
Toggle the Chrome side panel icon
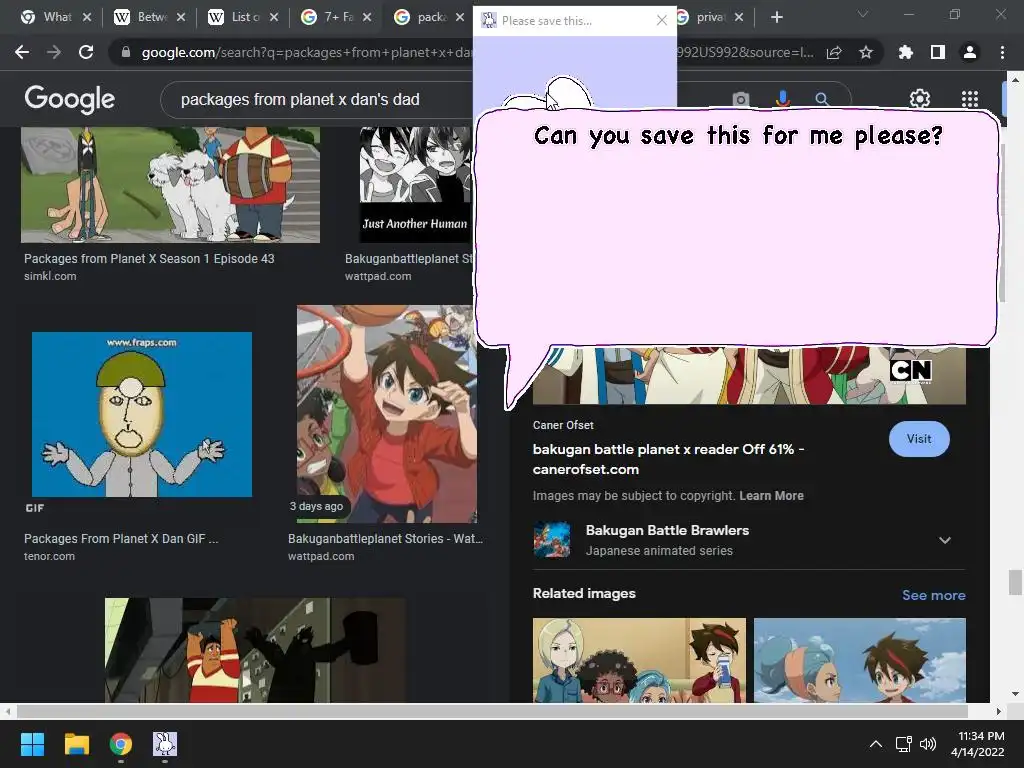pyautogui.click(x=938, y=52)
